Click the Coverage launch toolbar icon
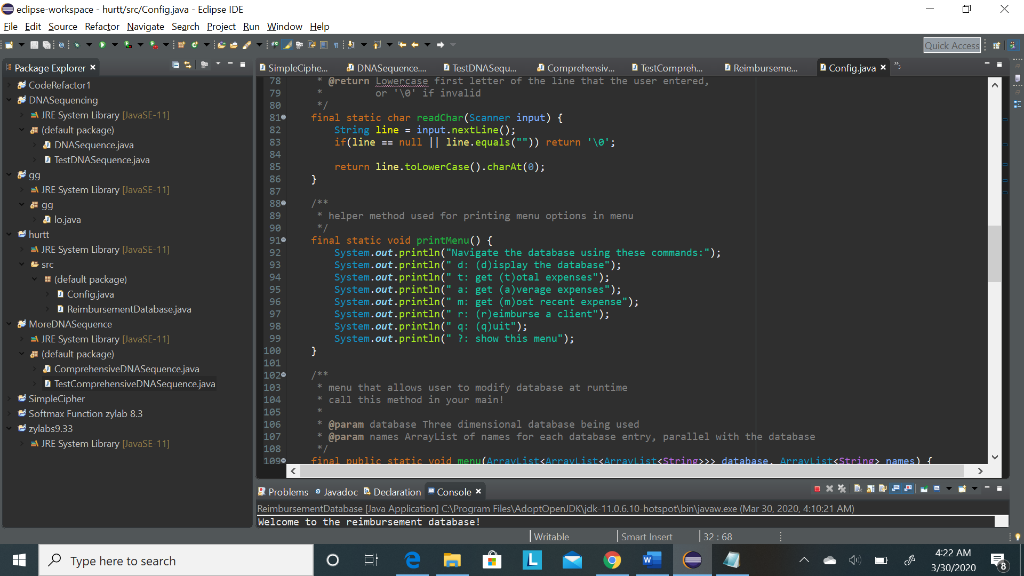This screenshot has width=1024, height=576. (x=128, y=45)
